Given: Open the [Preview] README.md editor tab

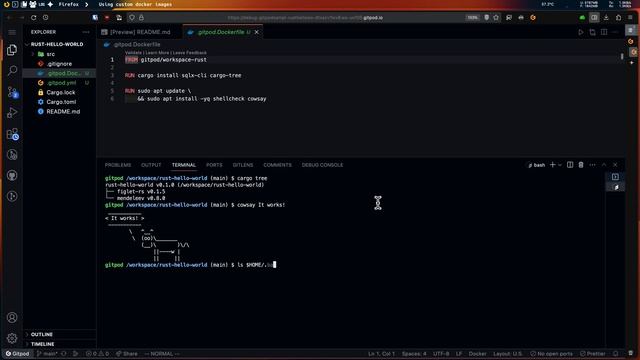Looking at the screenshot, I should click(x=140, y=32).
